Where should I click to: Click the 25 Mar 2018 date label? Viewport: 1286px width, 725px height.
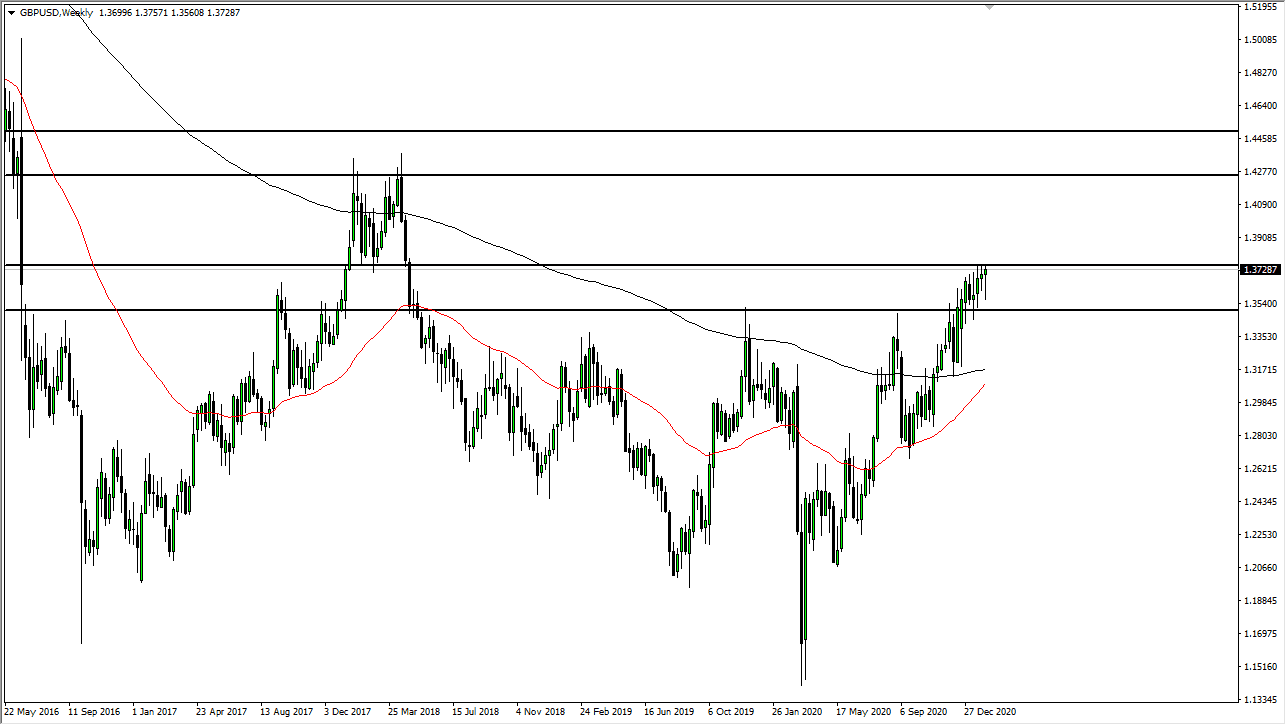click(415, 712)
